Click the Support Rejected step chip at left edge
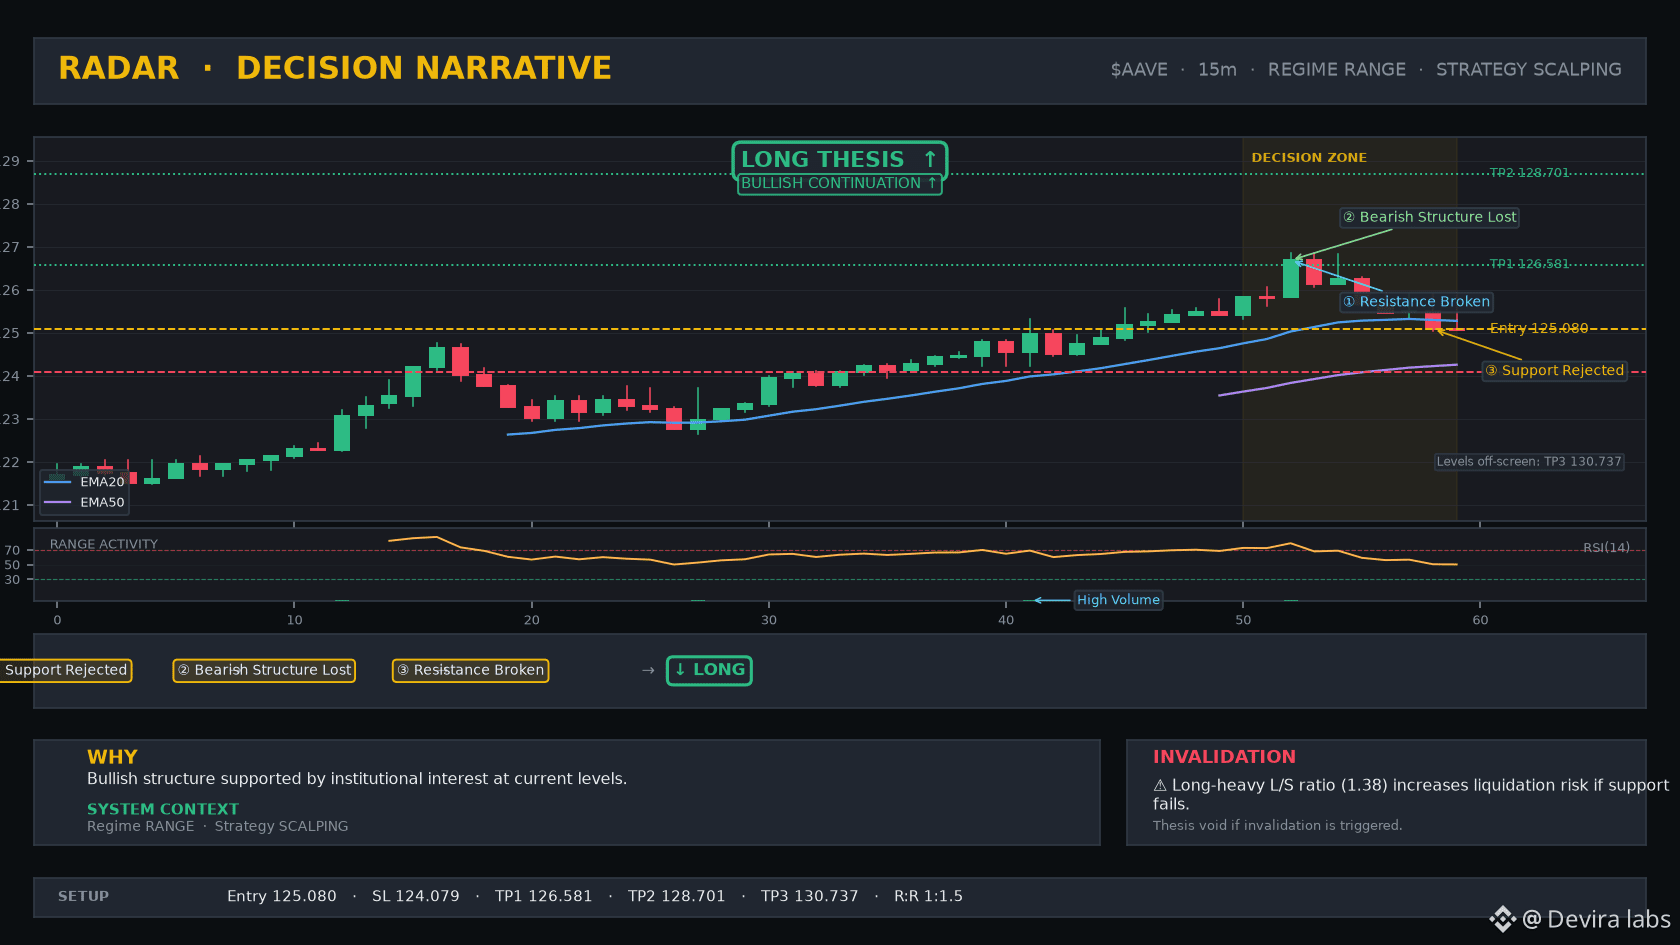1680x945 pixels. (x=66, y=670)
